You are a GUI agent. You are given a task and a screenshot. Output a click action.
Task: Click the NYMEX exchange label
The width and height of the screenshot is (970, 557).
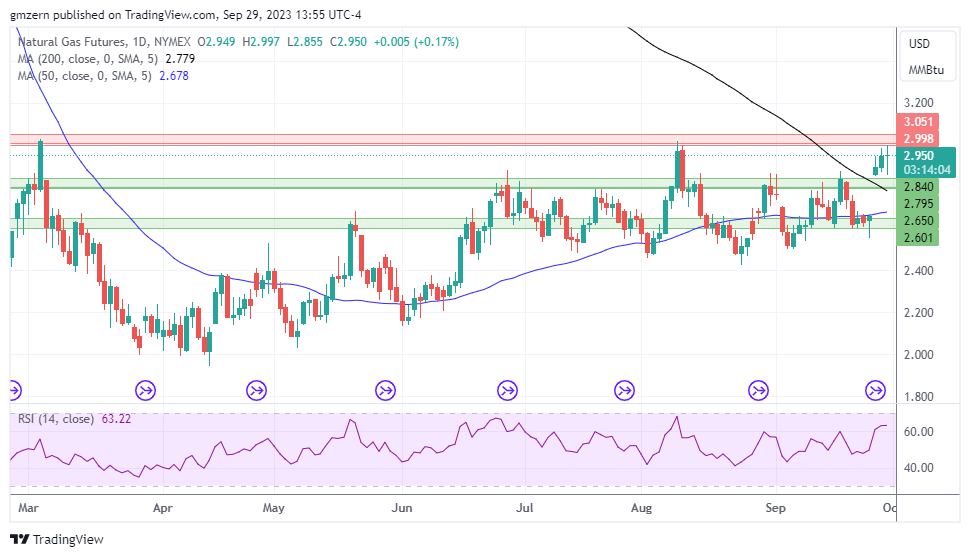[172, 42]
